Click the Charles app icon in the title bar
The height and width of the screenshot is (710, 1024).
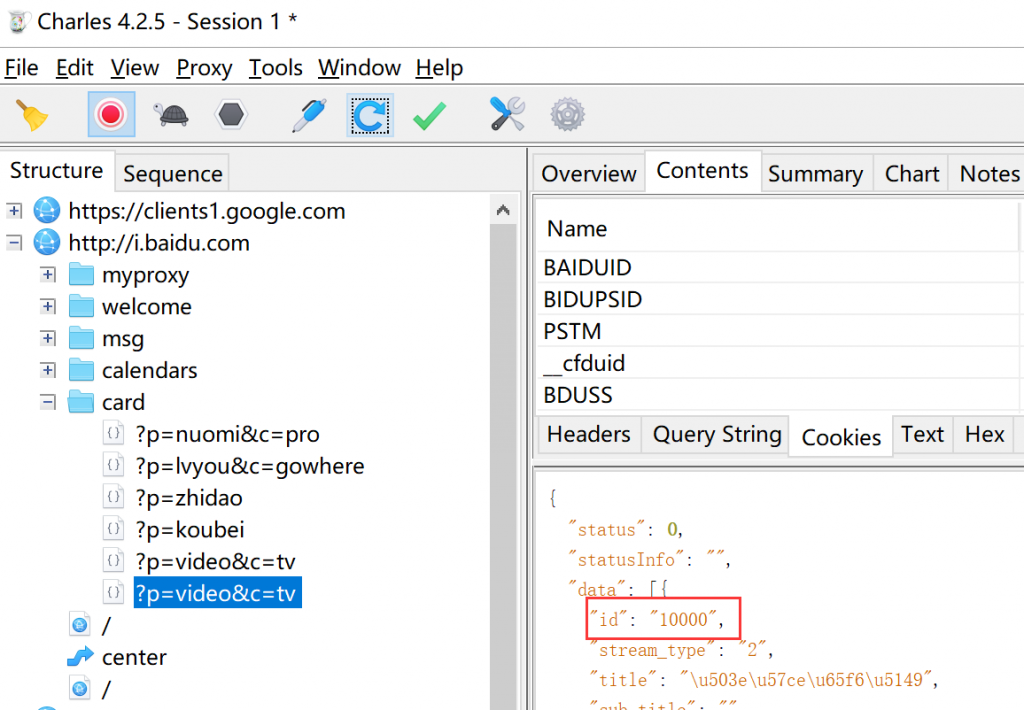pos(18,22)
